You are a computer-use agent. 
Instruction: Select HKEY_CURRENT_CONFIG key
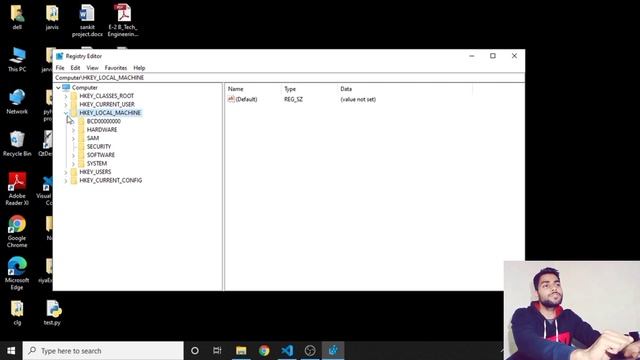(x=111, y=180)
